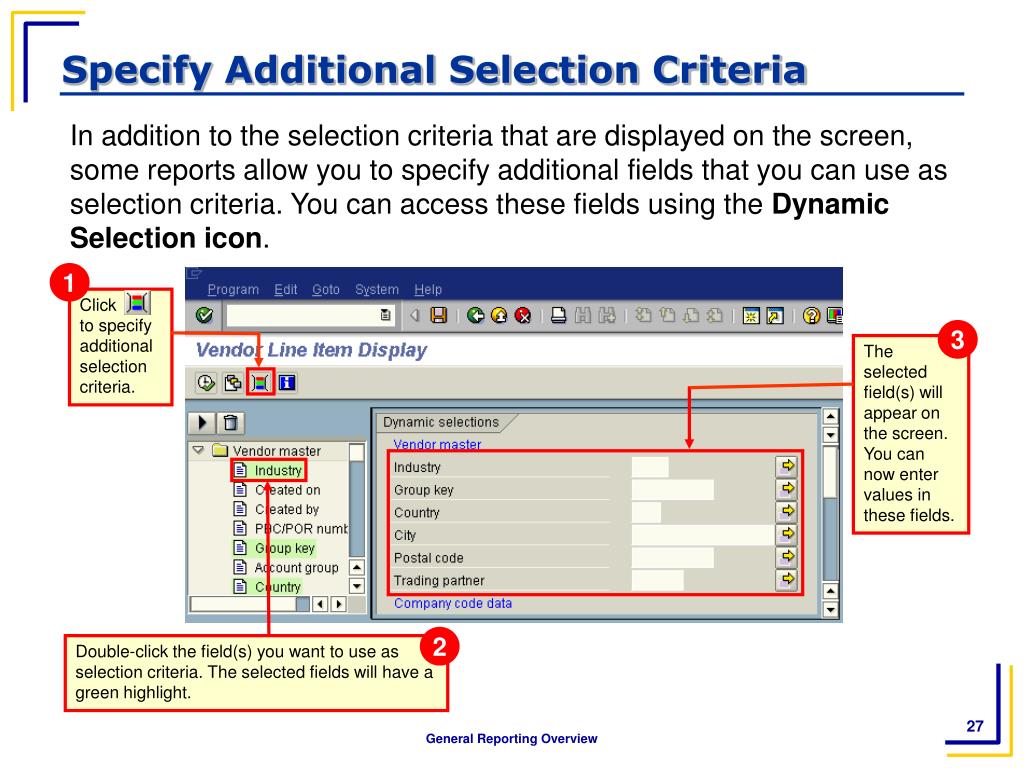Click the multiple selection arrow for Trading partner
Image resolution: width=1024 pixels, height=768 pixels.
click(787, 579)
